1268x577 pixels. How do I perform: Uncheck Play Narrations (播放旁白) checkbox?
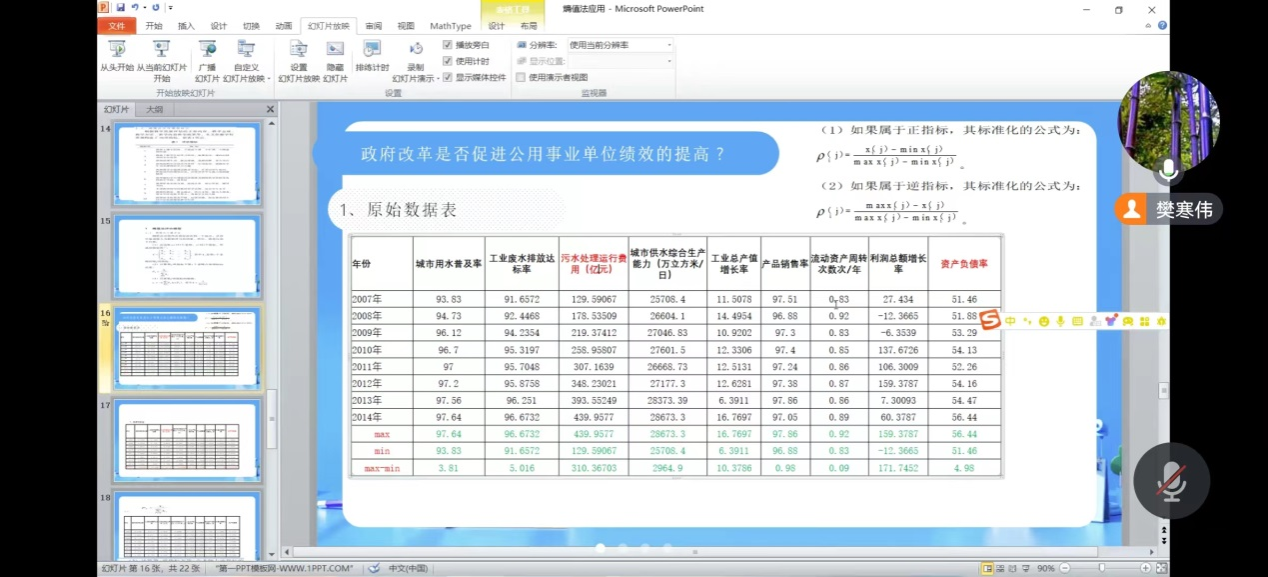tap(448, 45)
